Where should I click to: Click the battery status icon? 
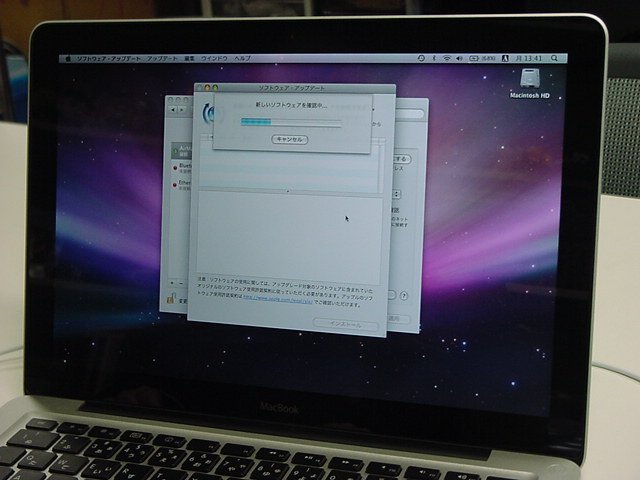(474, 58)
